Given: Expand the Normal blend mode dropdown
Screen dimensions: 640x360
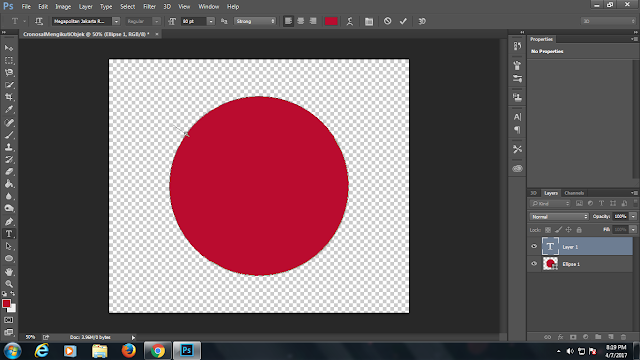Looking at the screenshot, I should click(x=559, y=216).
